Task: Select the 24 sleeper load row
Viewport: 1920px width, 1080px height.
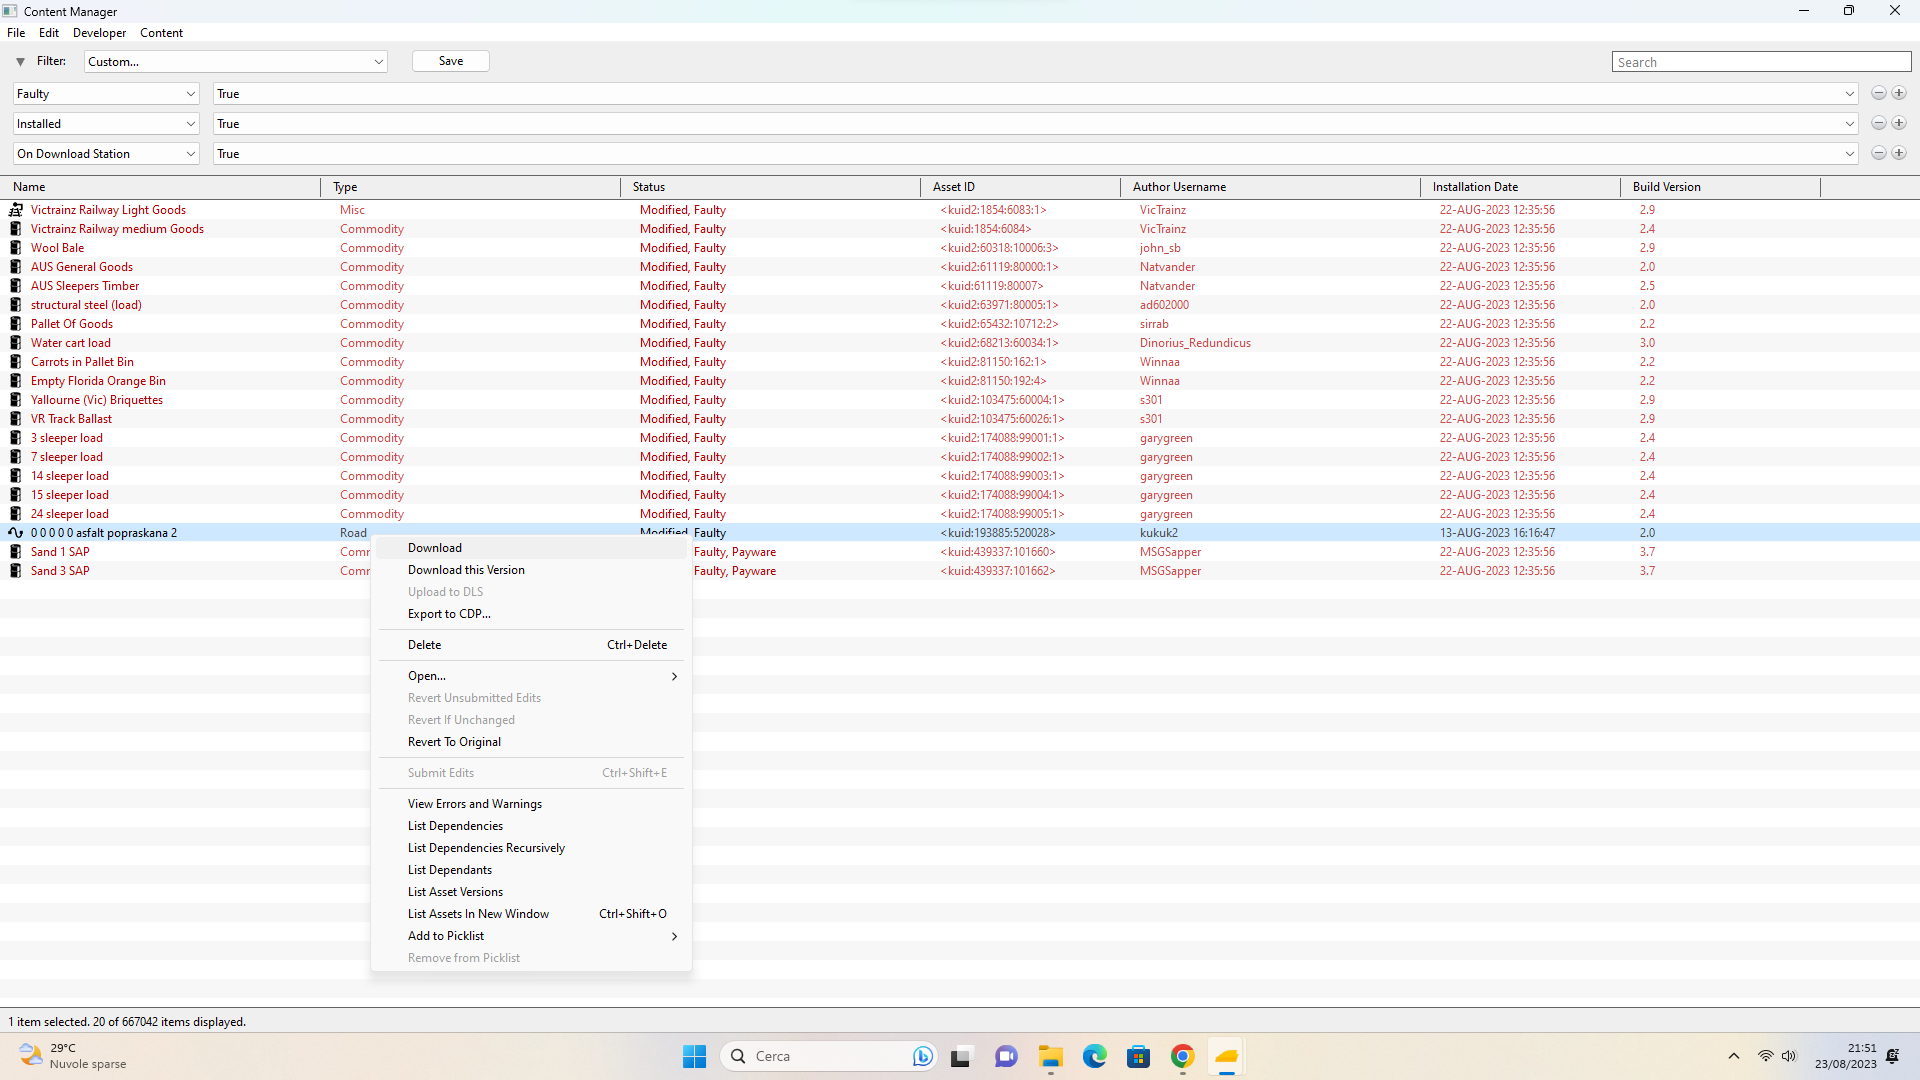Action: click(960, 514)
